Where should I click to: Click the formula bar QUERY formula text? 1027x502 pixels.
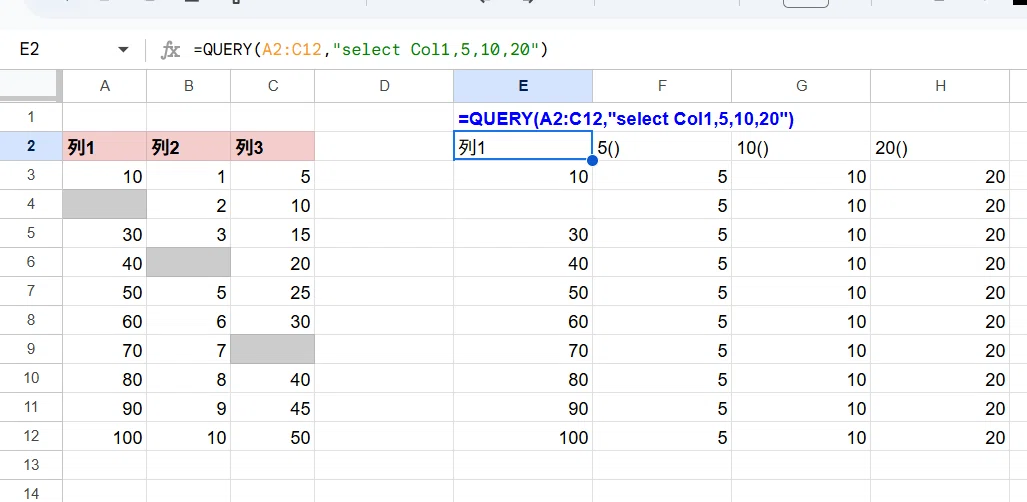pyautogui.click(x=371, y=49)
